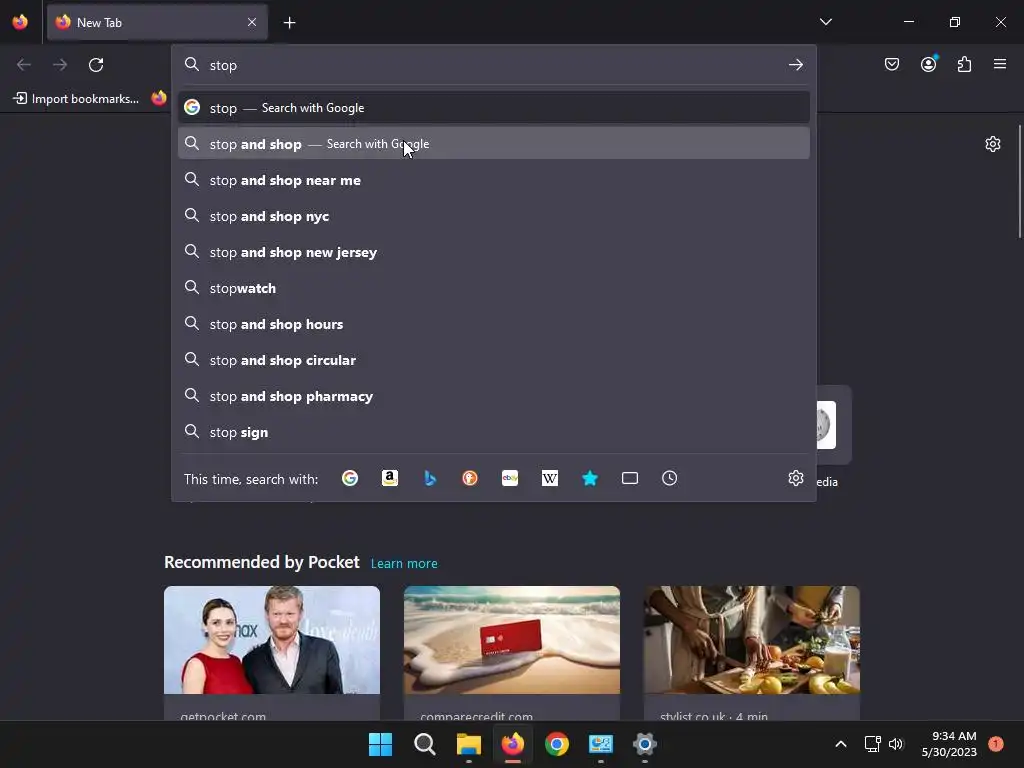Go back using the back arrow

[x=24, y=65]
